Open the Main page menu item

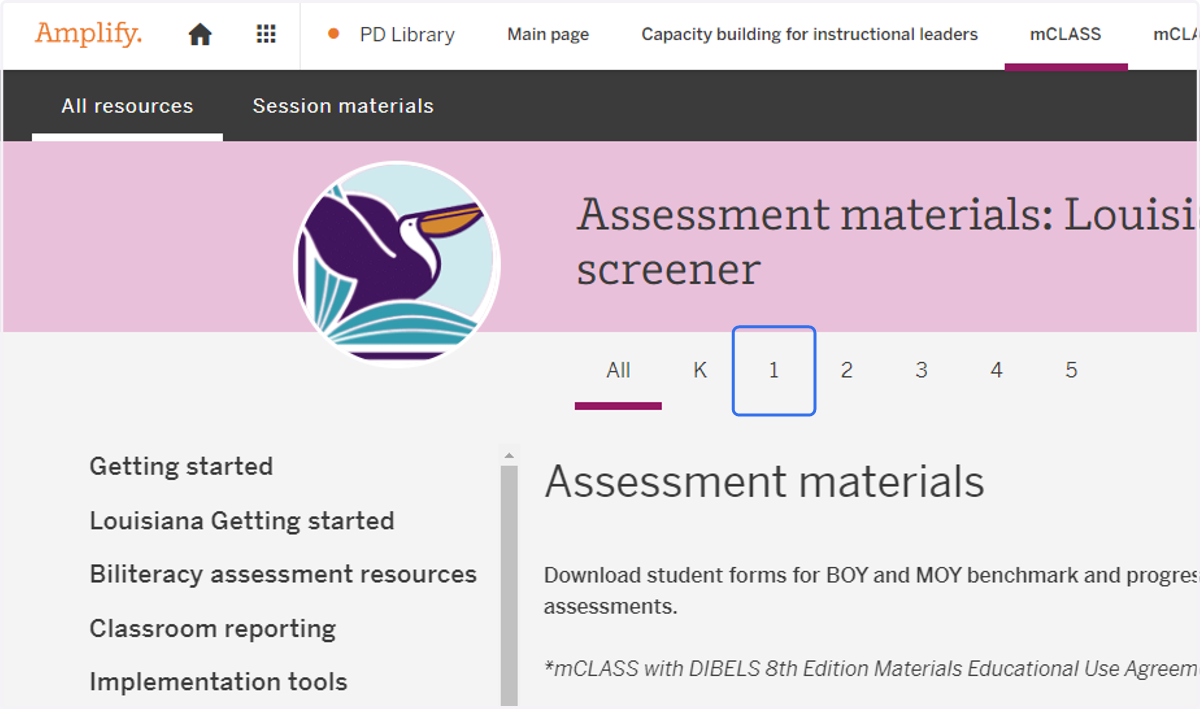click(x=548, y=35)
